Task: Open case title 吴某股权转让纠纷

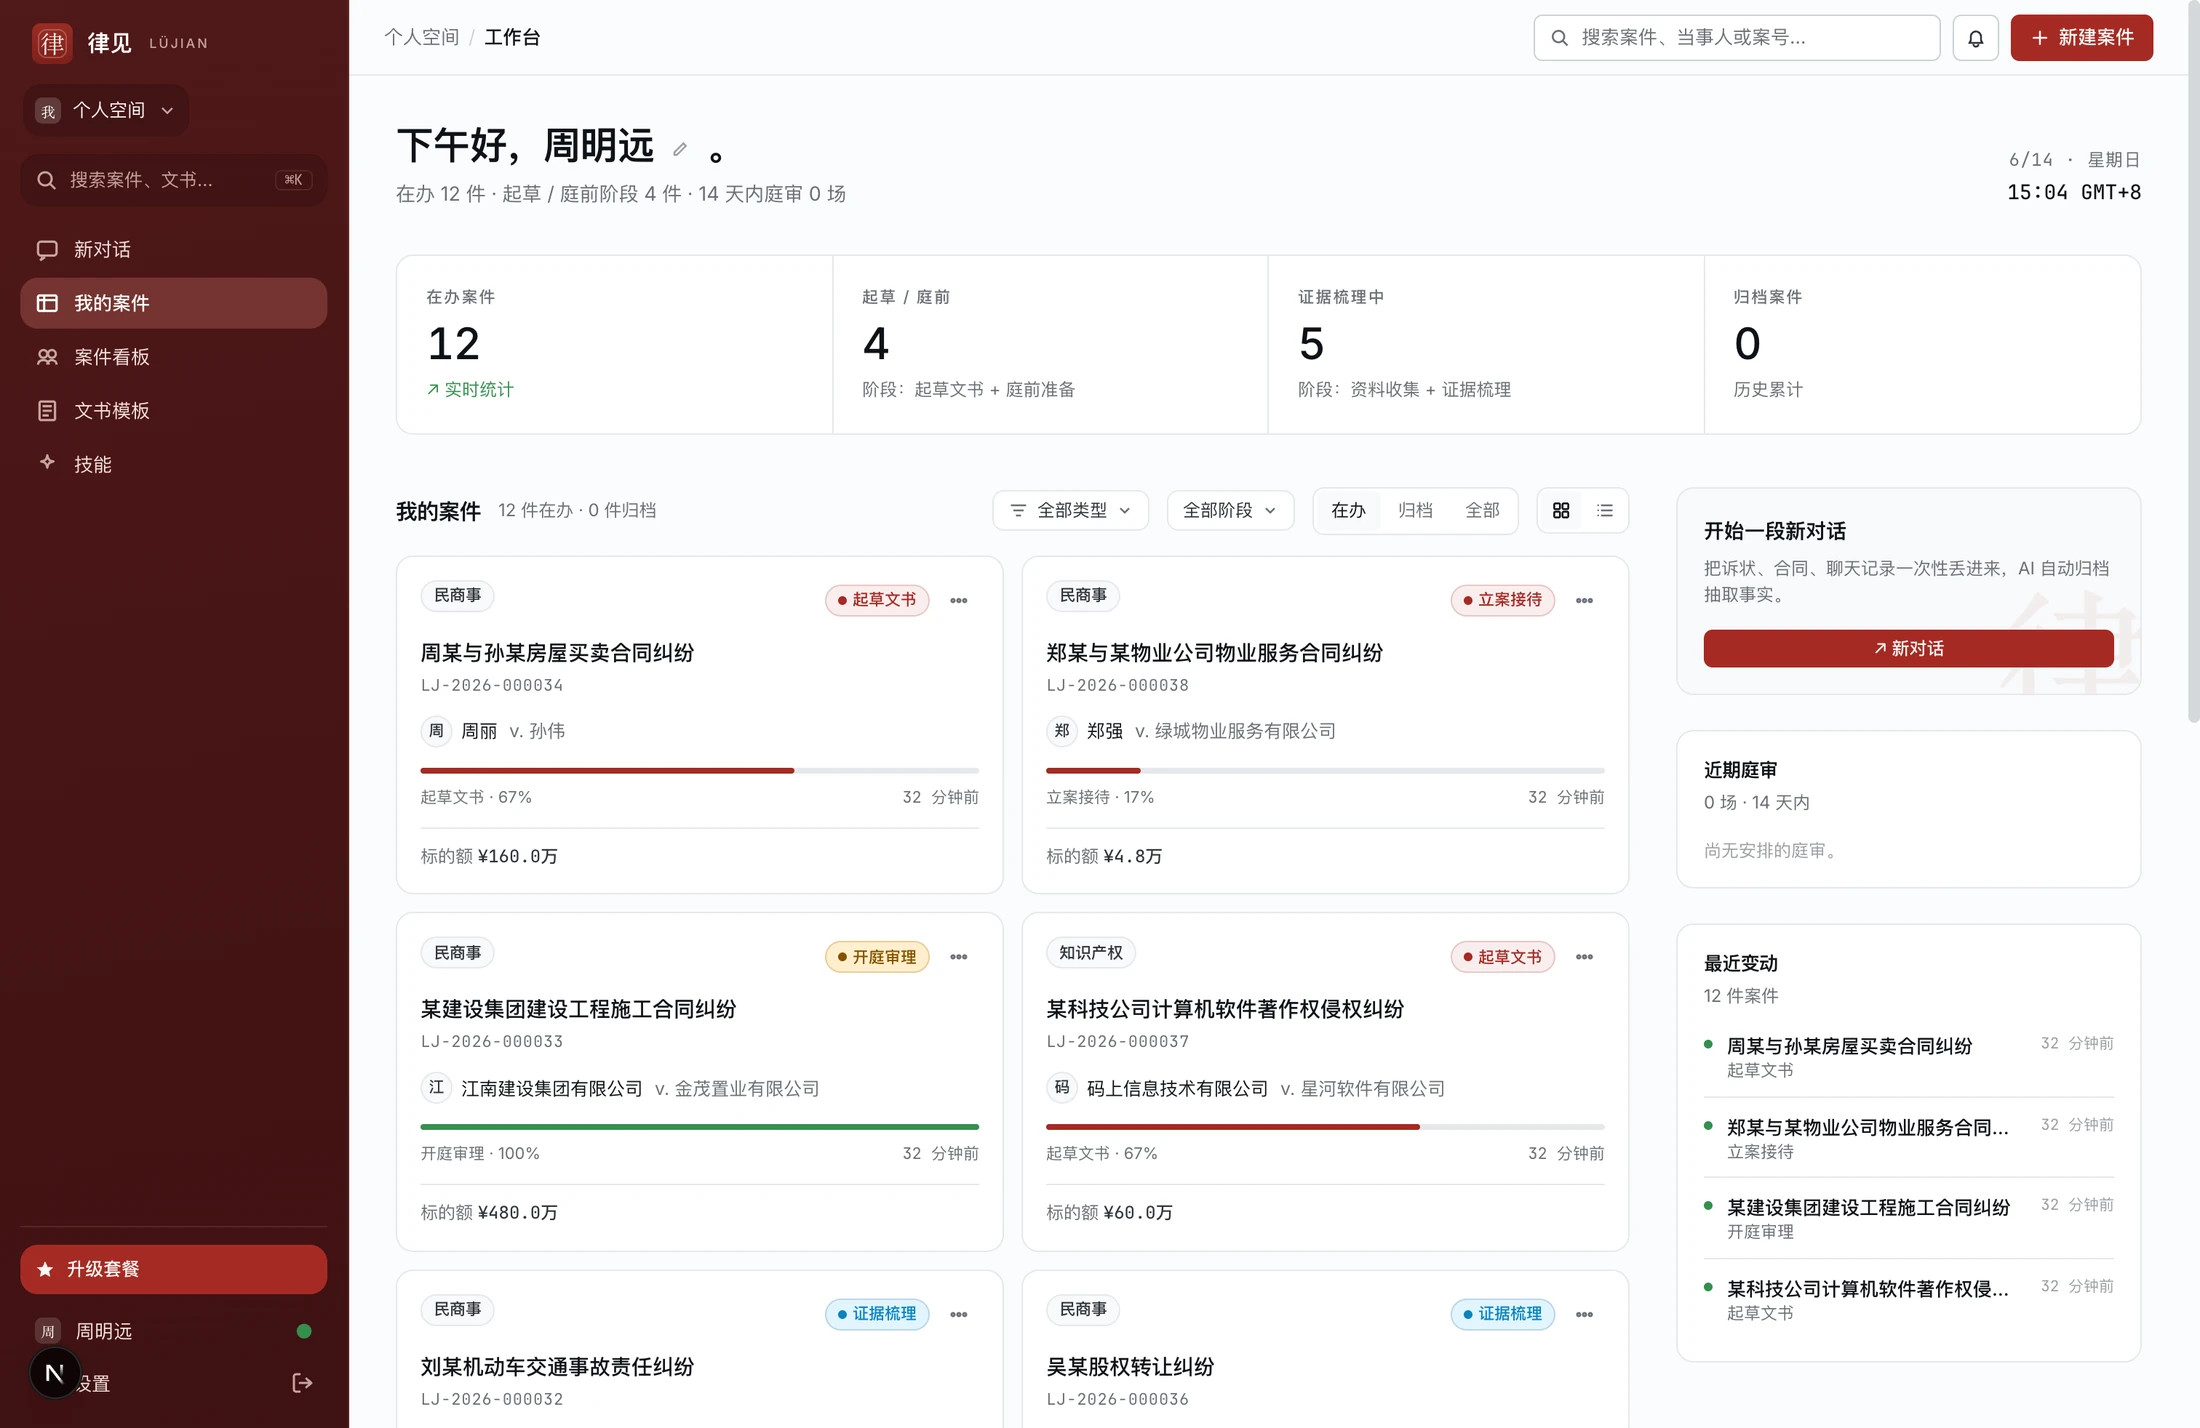Action: [1130, 1367]
